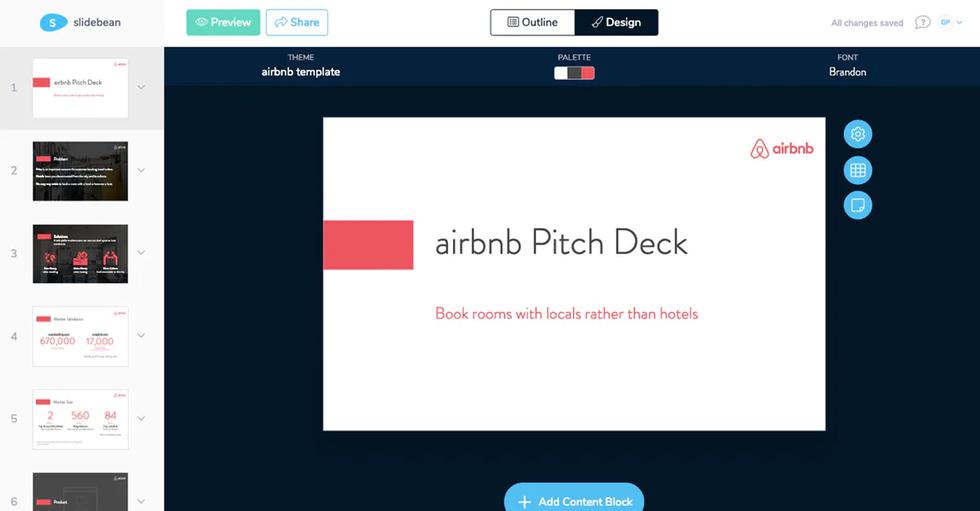Click the Share button
980x511 pixels.
tap(297, 22)
